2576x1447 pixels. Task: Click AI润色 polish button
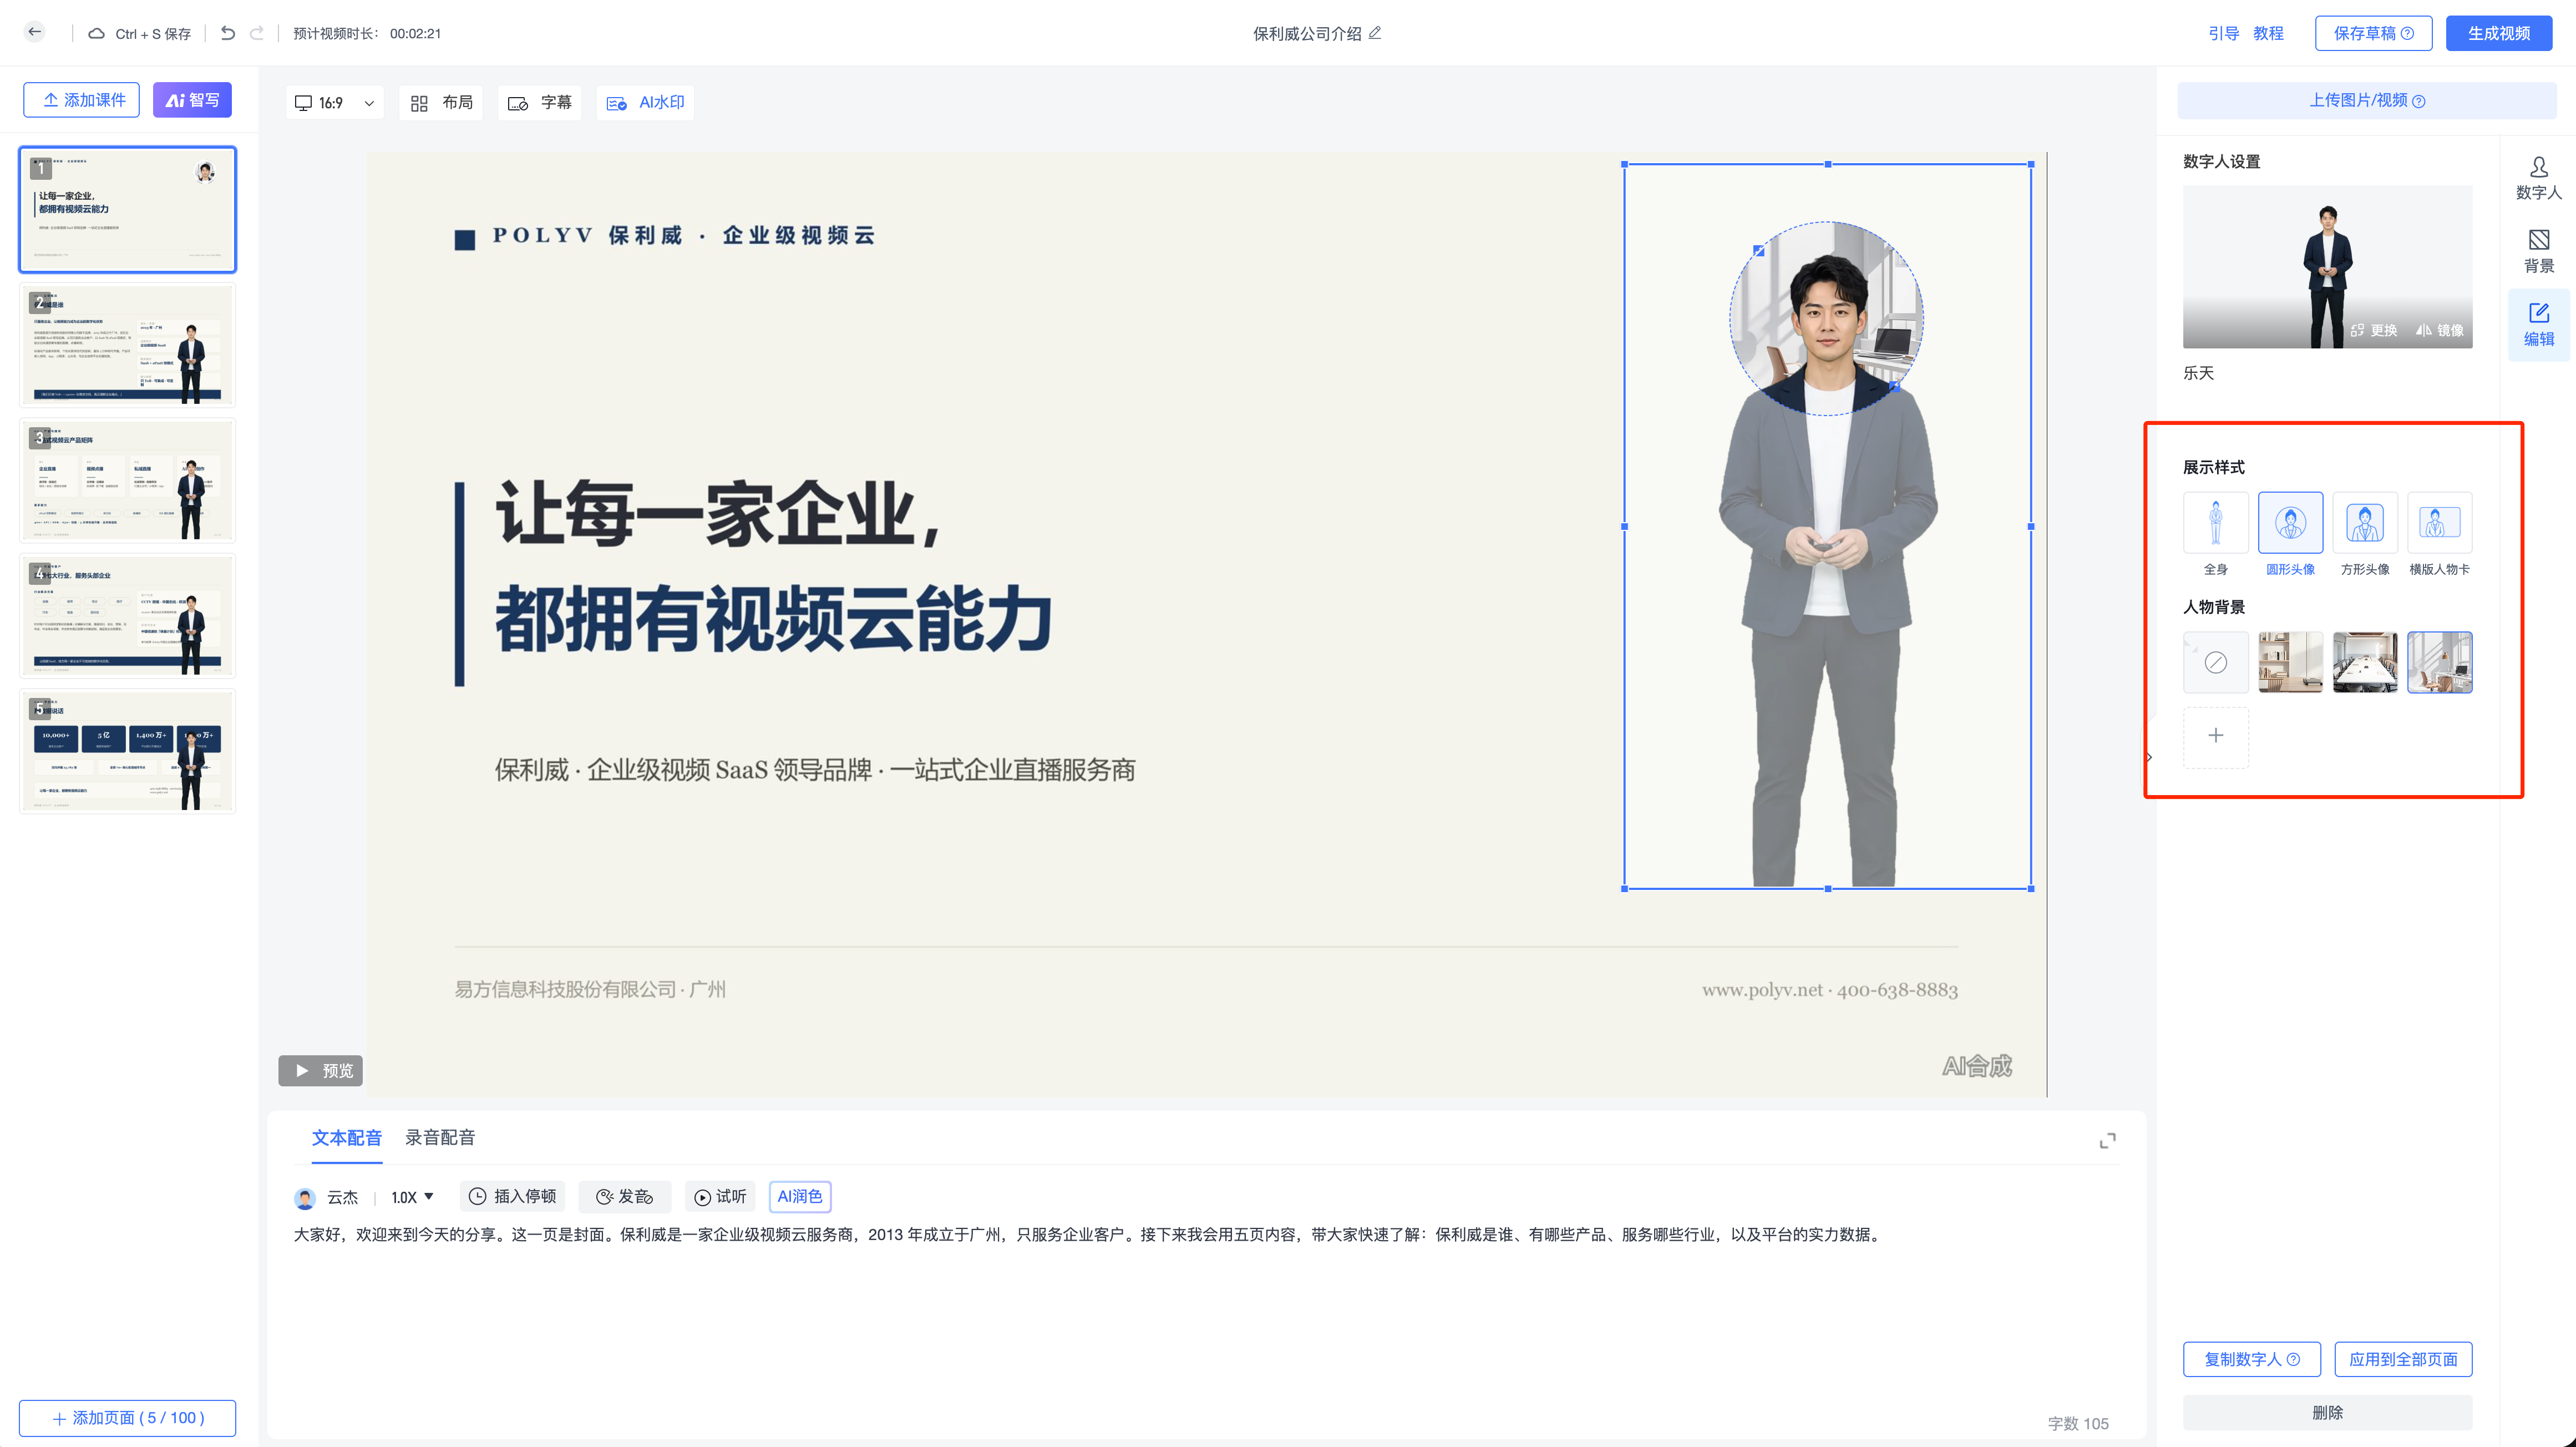click(x=800, y=1196)
